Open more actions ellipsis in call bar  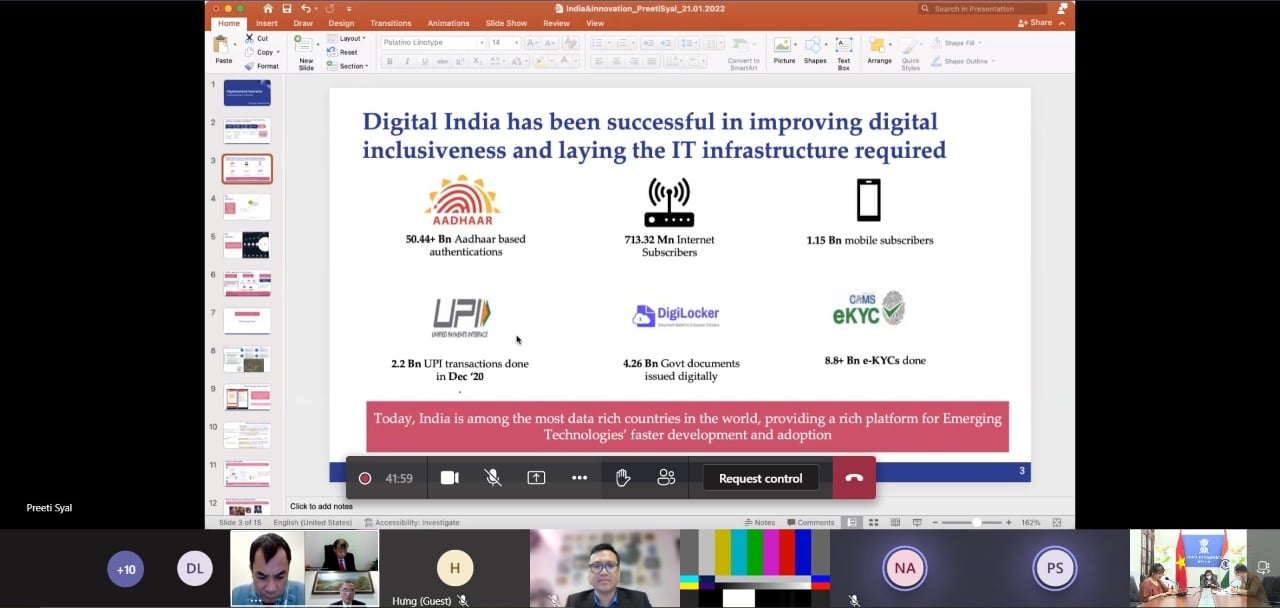click(579, 478)
